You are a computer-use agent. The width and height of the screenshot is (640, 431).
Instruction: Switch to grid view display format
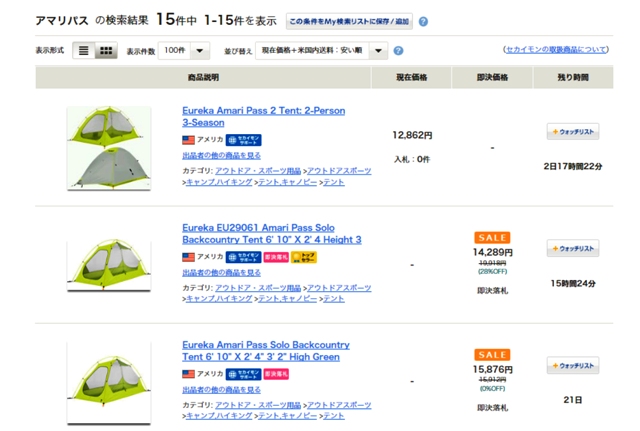pyautogui.click(x=106, y=51)
